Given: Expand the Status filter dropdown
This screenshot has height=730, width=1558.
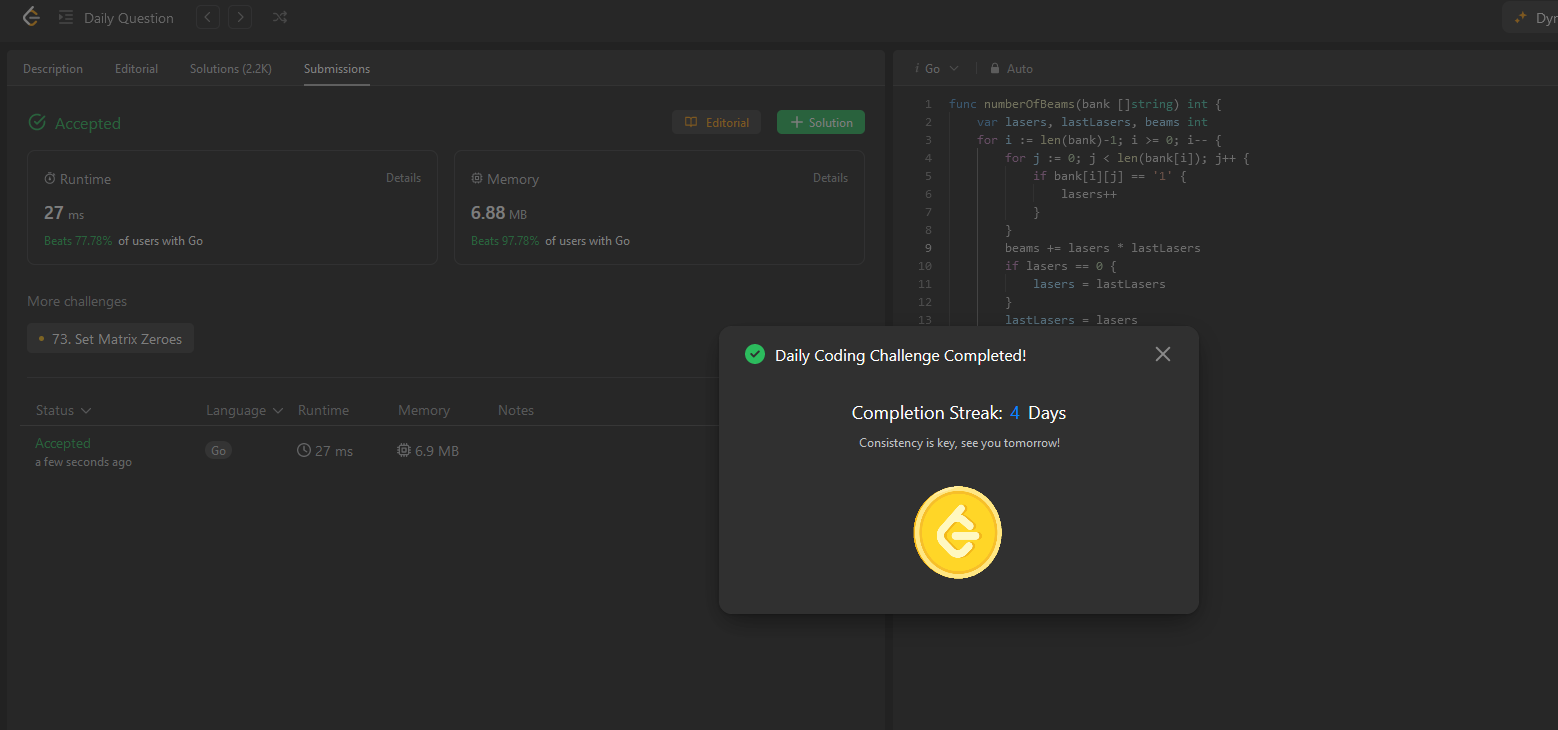Looking at the screenshot, I should click(64, 410).
